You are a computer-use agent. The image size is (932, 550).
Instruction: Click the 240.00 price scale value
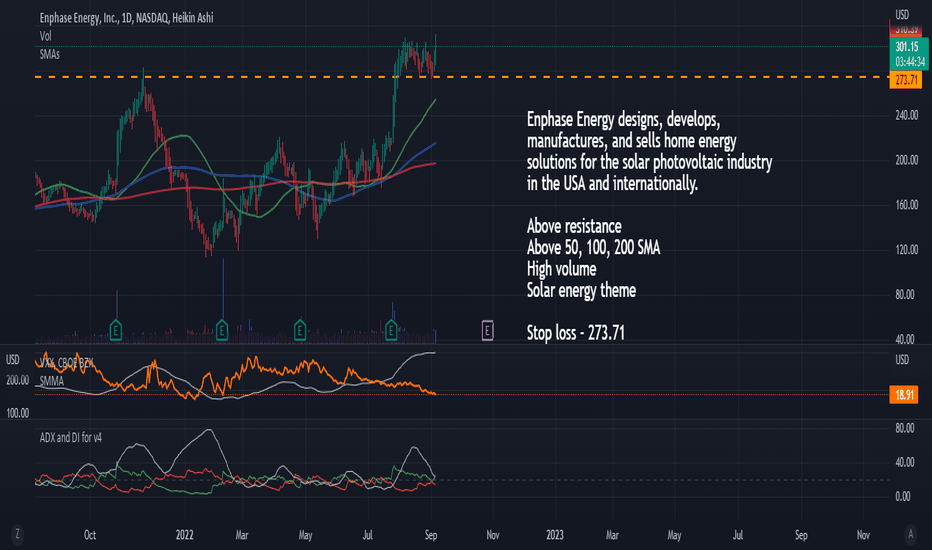pos(906,115)
